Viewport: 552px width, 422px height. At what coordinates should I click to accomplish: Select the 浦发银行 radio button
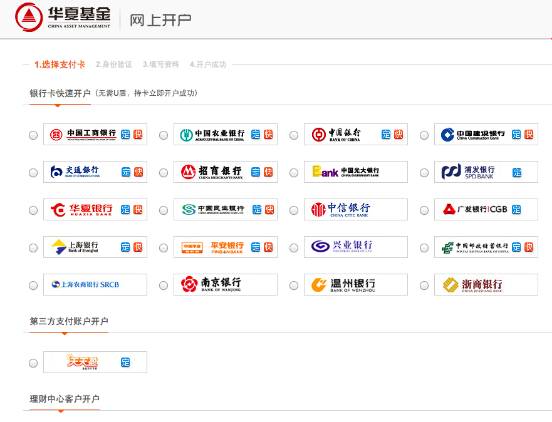point(424,172)
